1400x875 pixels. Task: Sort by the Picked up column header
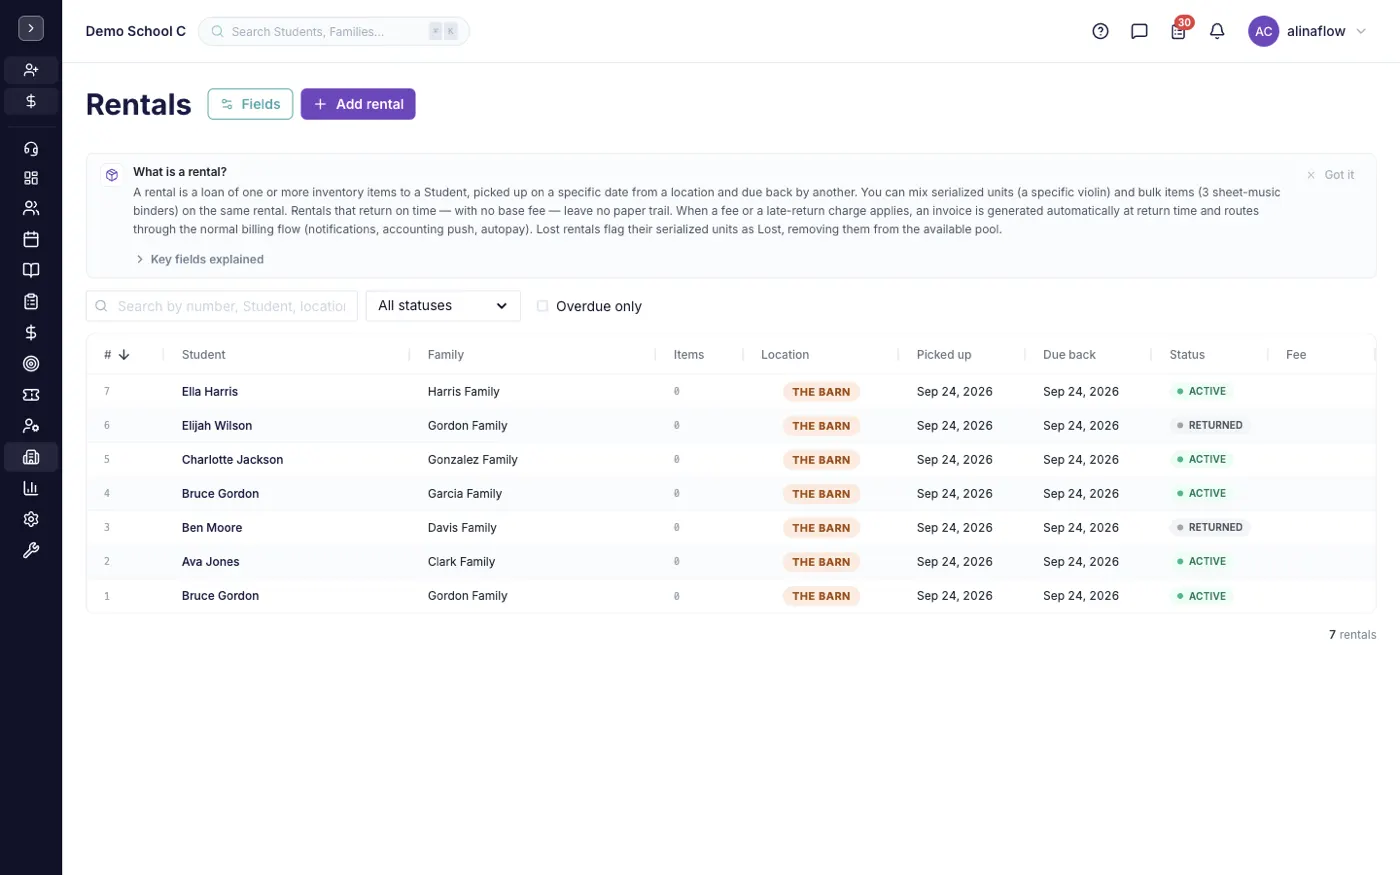[944, 355]
